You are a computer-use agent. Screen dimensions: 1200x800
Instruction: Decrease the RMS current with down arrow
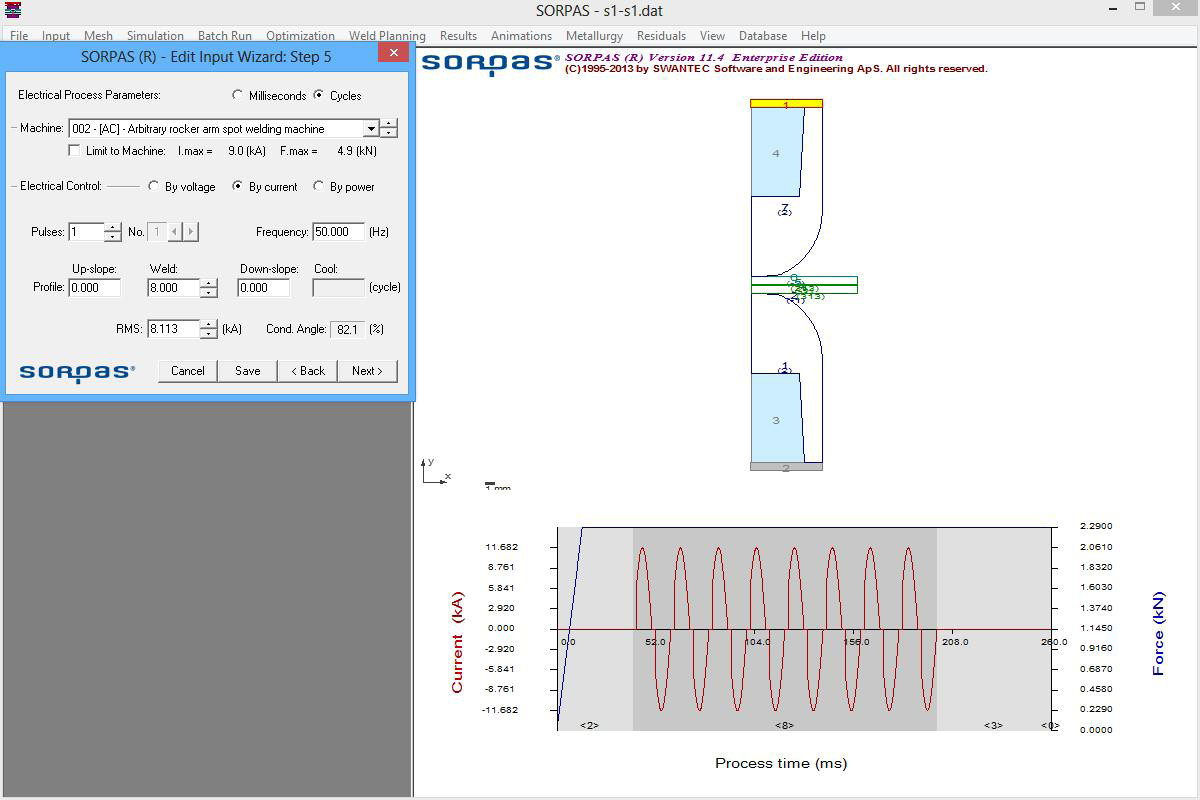coord(208,333)
